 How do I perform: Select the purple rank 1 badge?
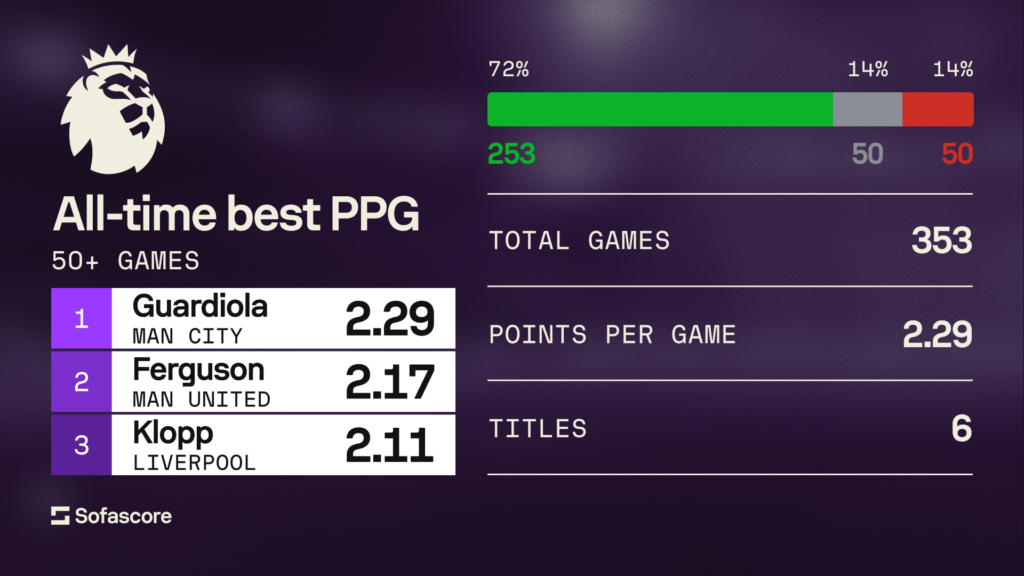(81, 318)
